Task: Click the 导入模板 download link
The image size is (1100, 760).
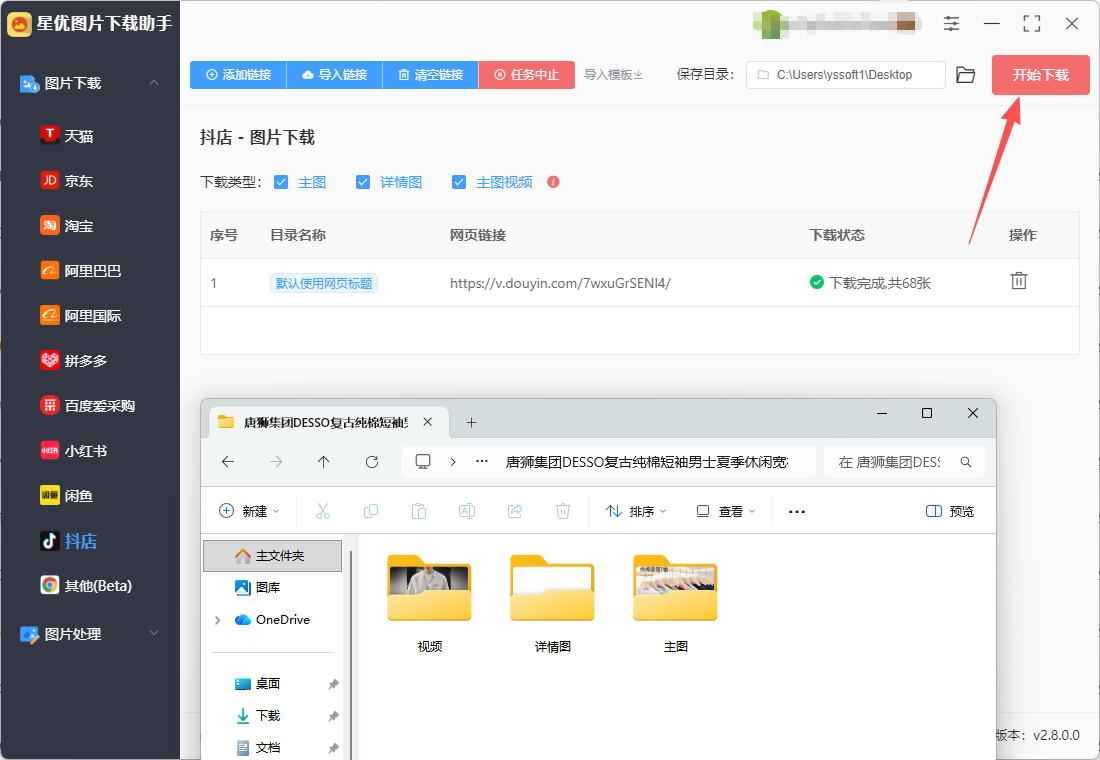Action: pos(614,74)
